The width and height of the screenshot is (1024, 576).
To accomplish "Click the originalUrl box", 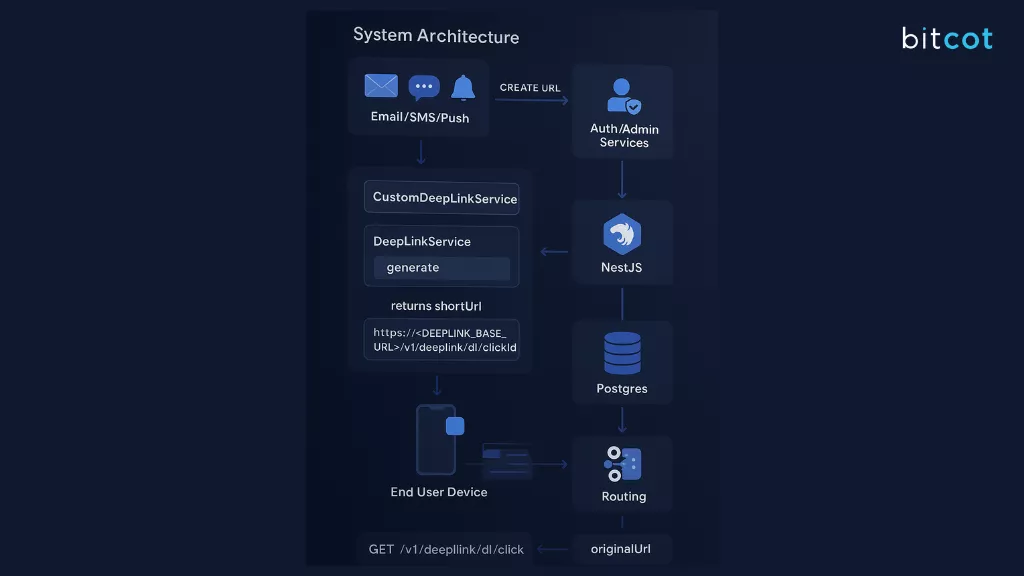I will (622, 548).
